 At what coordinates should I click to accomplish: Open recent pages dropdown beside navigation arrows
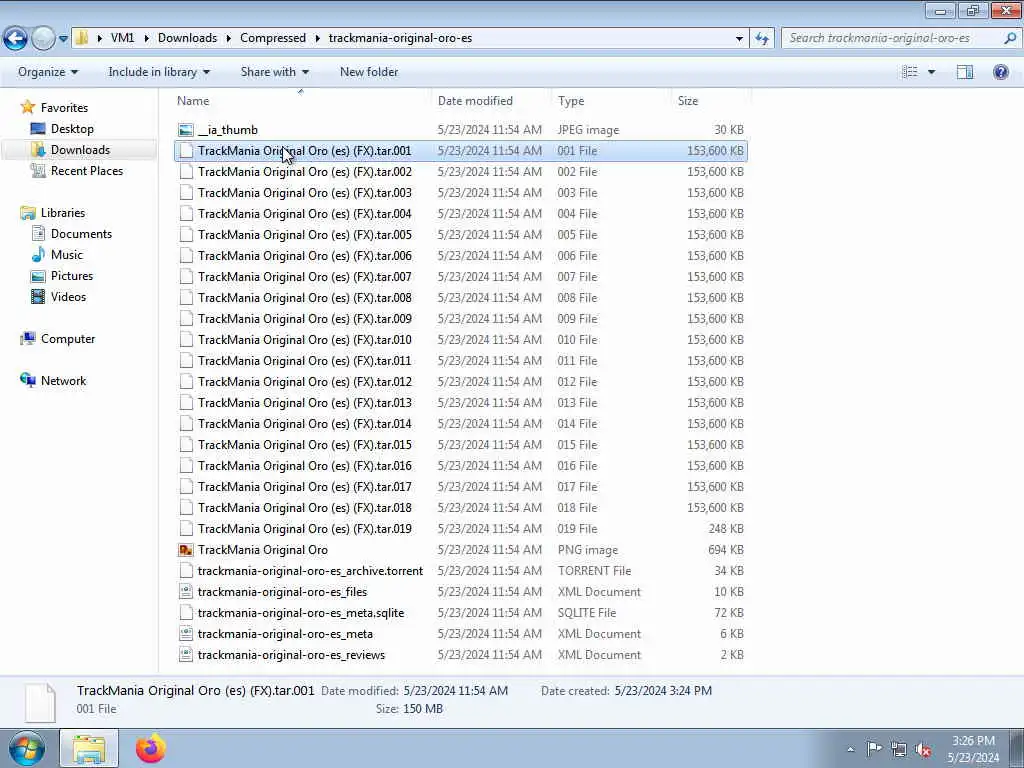[x=63, y=39]
